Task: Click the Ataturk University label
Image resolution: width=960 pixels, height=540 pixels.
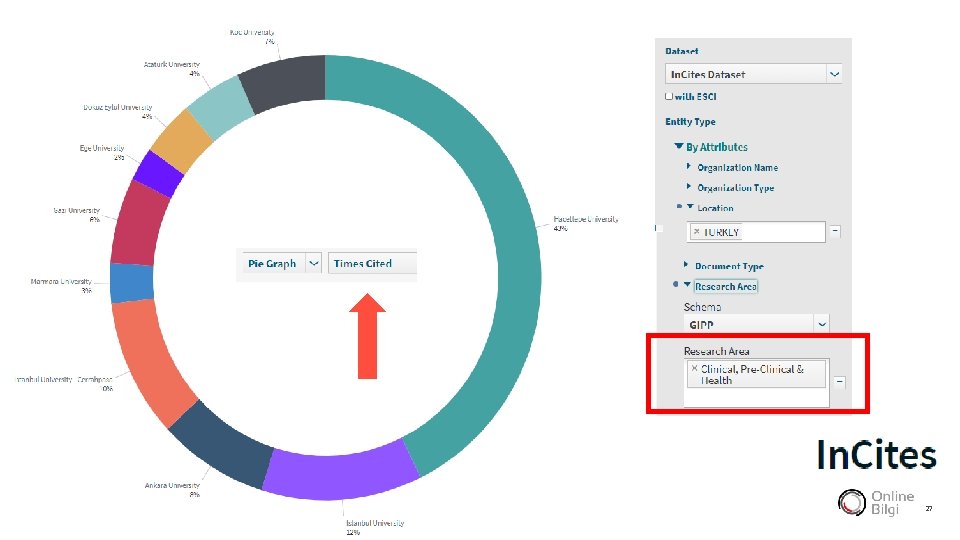Action: coord(171,69)
